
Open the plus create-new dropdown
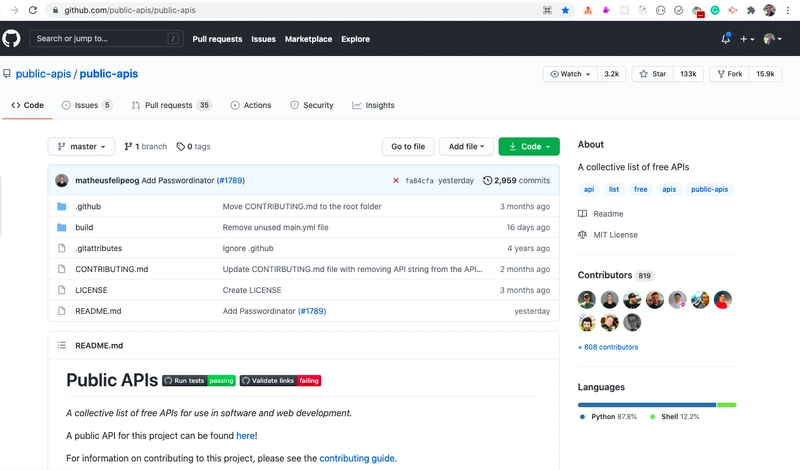click(747, 39)
